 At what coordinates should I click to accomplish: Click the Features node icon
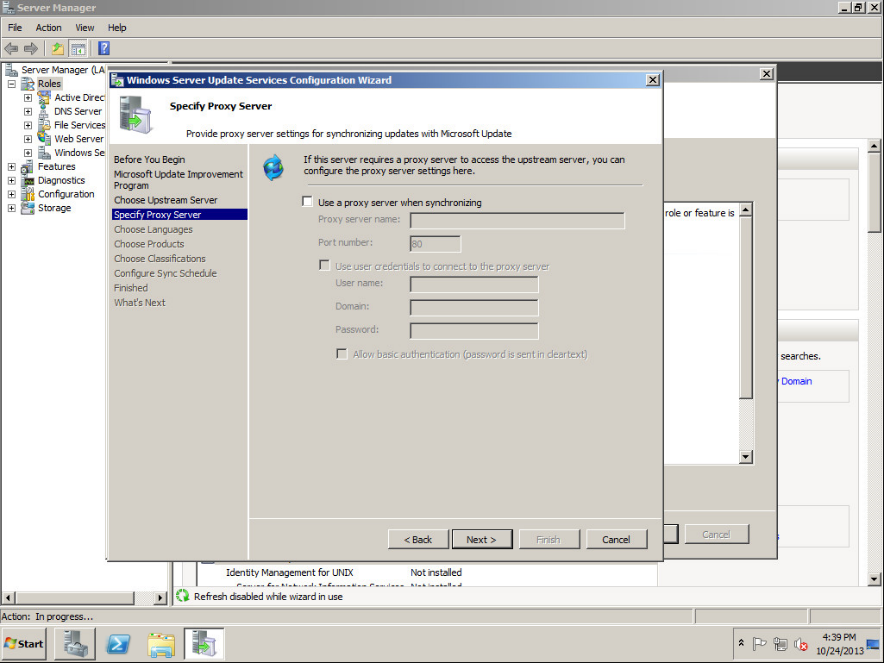27,167
